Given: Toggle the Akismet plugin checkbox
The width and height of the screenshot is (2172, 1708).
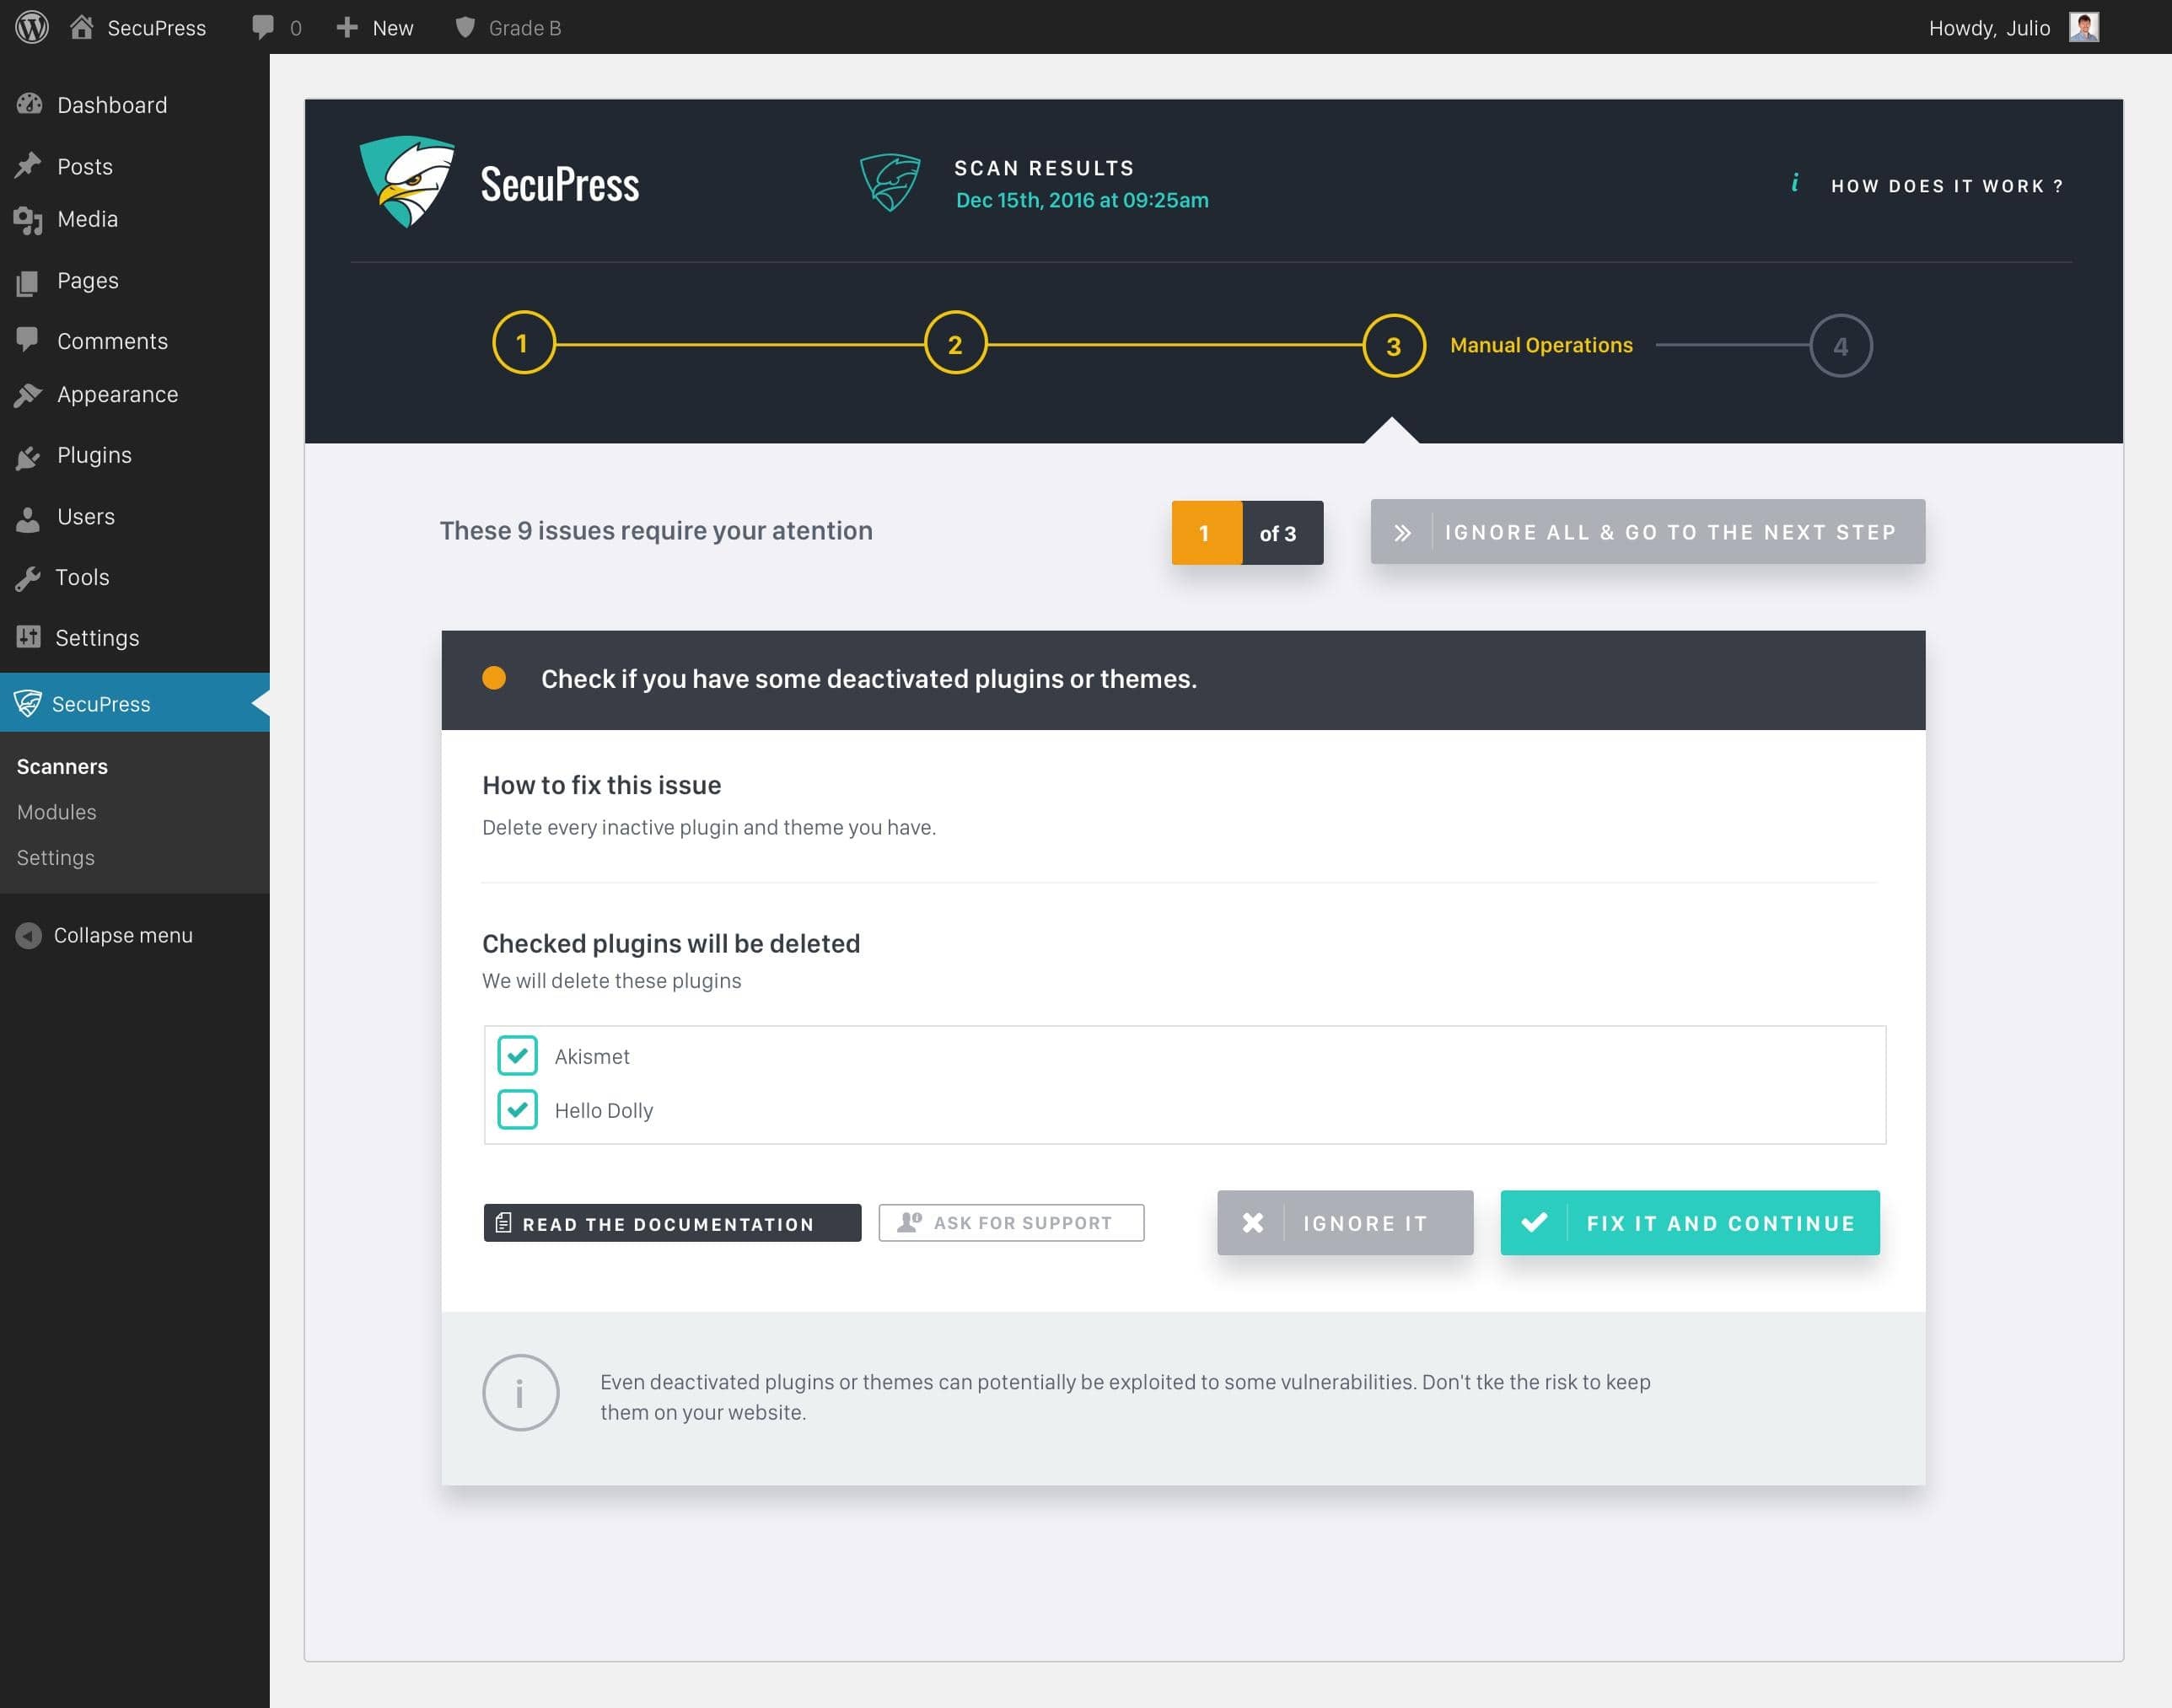Looking at the screenshot, I should tap(517, 1055).
